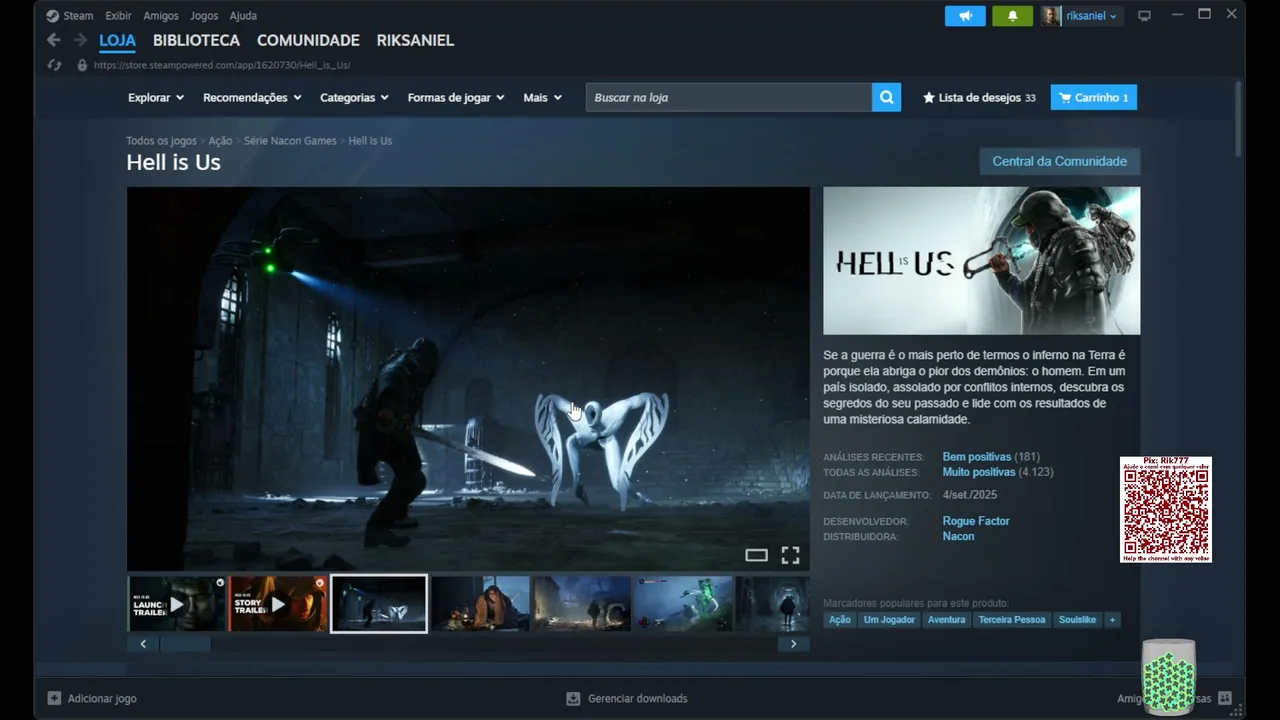The height and width of the screenshot is (720, 1280).
Task: Open the Carrinho button
Action: click(1094, 98)
